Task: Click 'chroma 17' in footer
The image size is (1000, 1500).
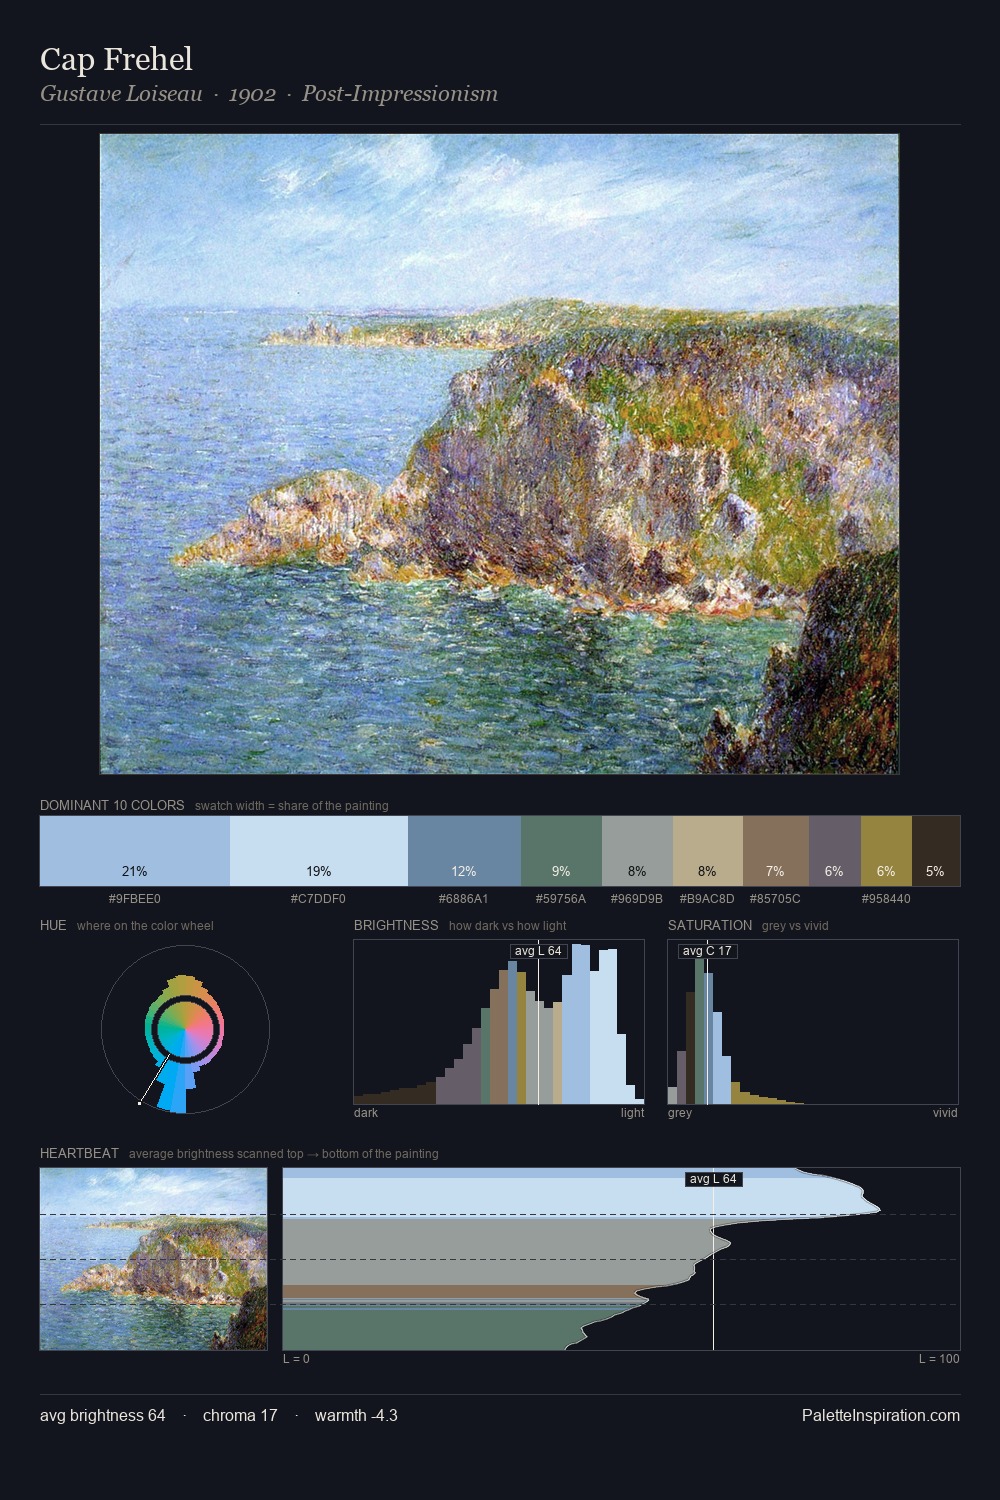Action: tap(240, 1415)
